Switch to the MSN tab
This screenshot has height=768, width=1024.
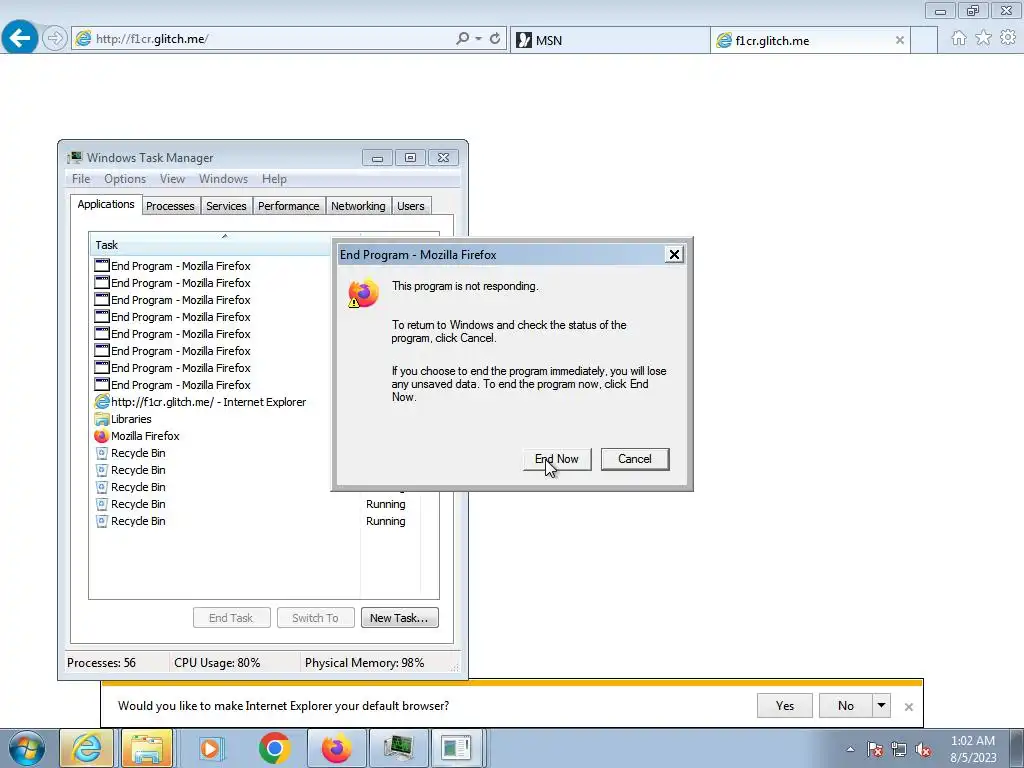(609, 40)
